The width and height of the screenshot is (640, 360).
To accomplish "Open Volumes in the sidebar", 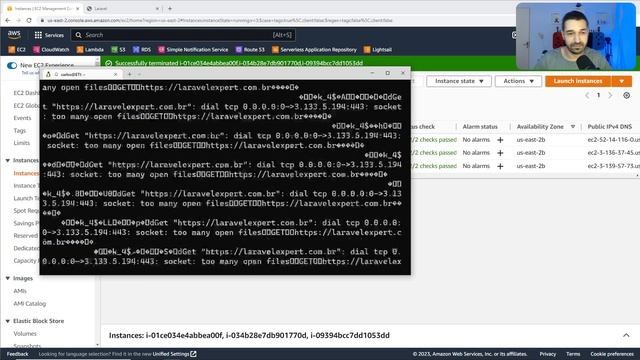I will (25, 334).
